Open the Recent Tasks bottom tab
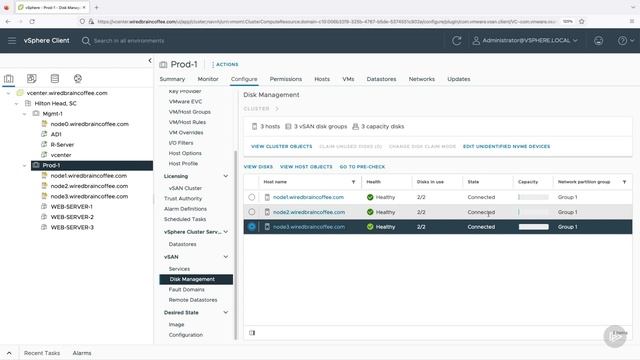Viewport: 640px width, 360px height. point(42,353)
